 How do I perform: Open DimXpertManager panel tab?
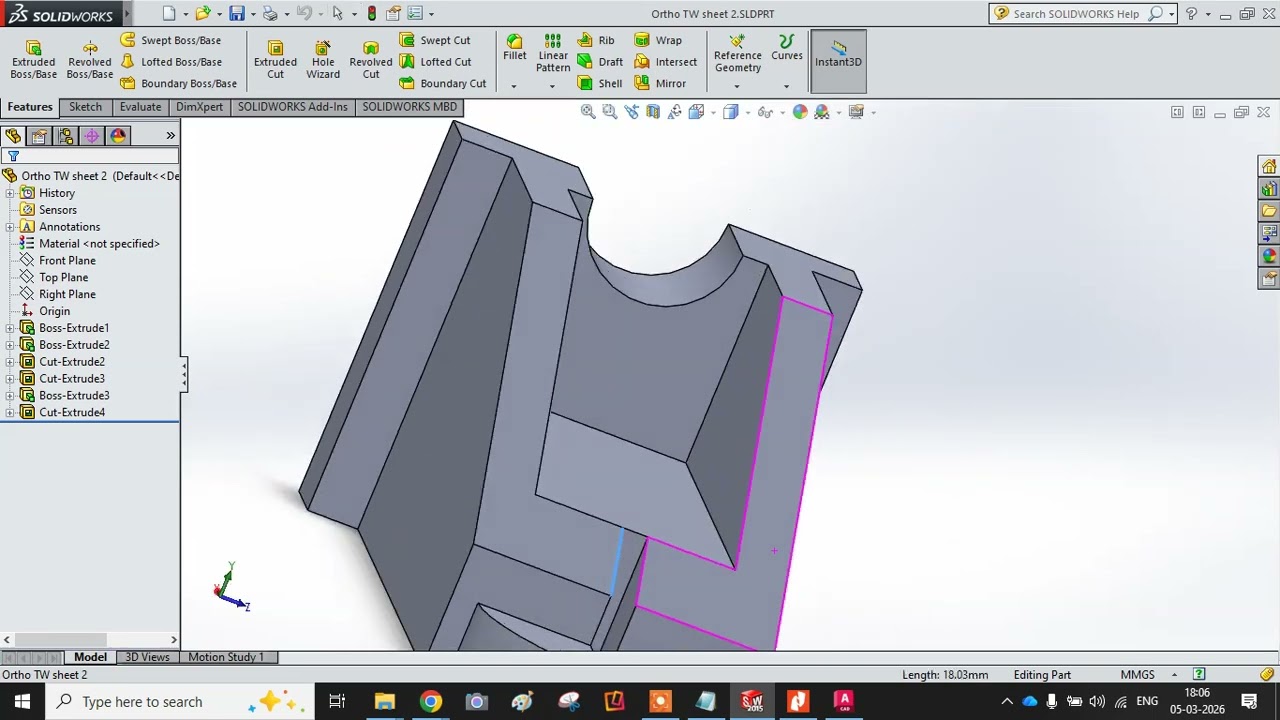[x=91, y=136]
